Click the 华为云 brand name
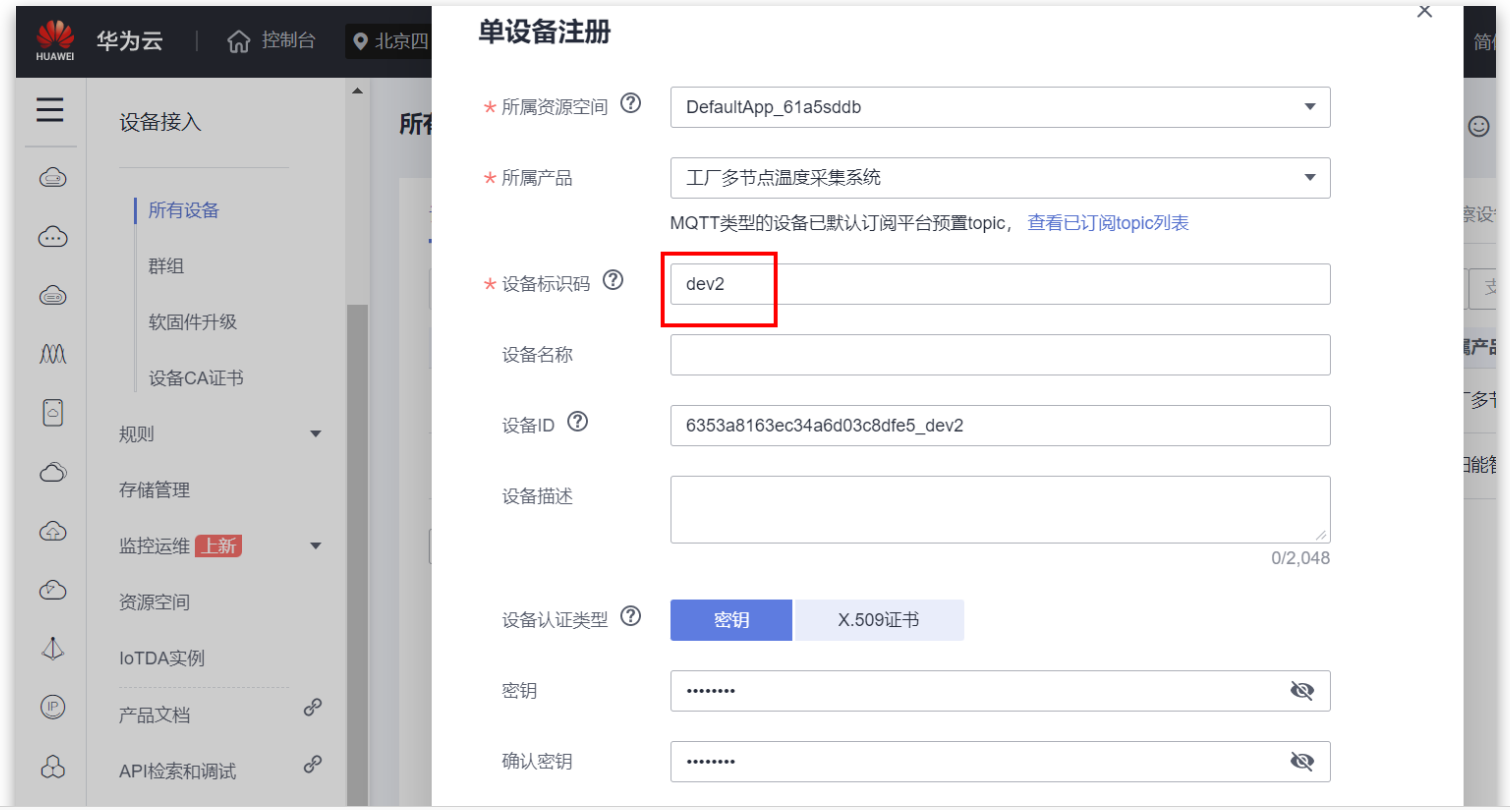Image resolution: width=1510 pixels, height=810 pixels. pos(130,42)
